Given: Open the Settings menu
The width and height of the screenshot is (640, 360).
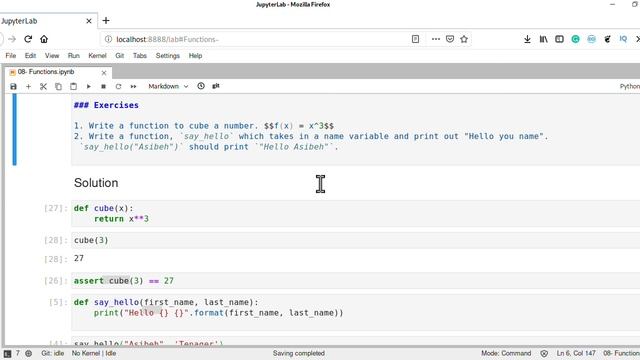Looking at the screenshot, I should pos(167,56).
